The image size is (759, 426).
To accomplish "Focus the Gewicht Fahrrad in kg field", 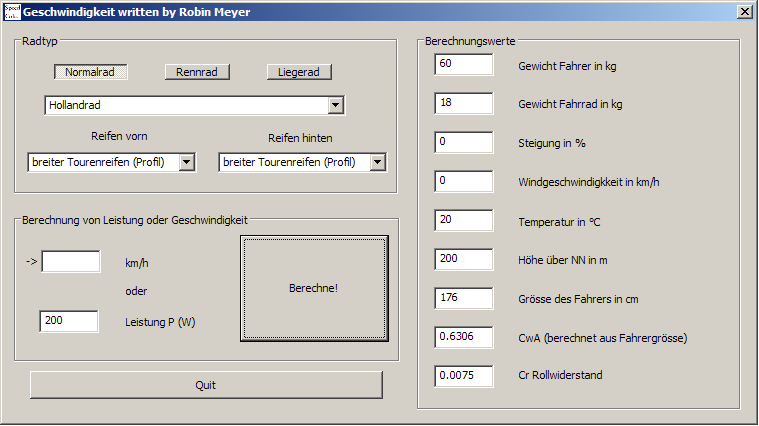I will [464, 104].
